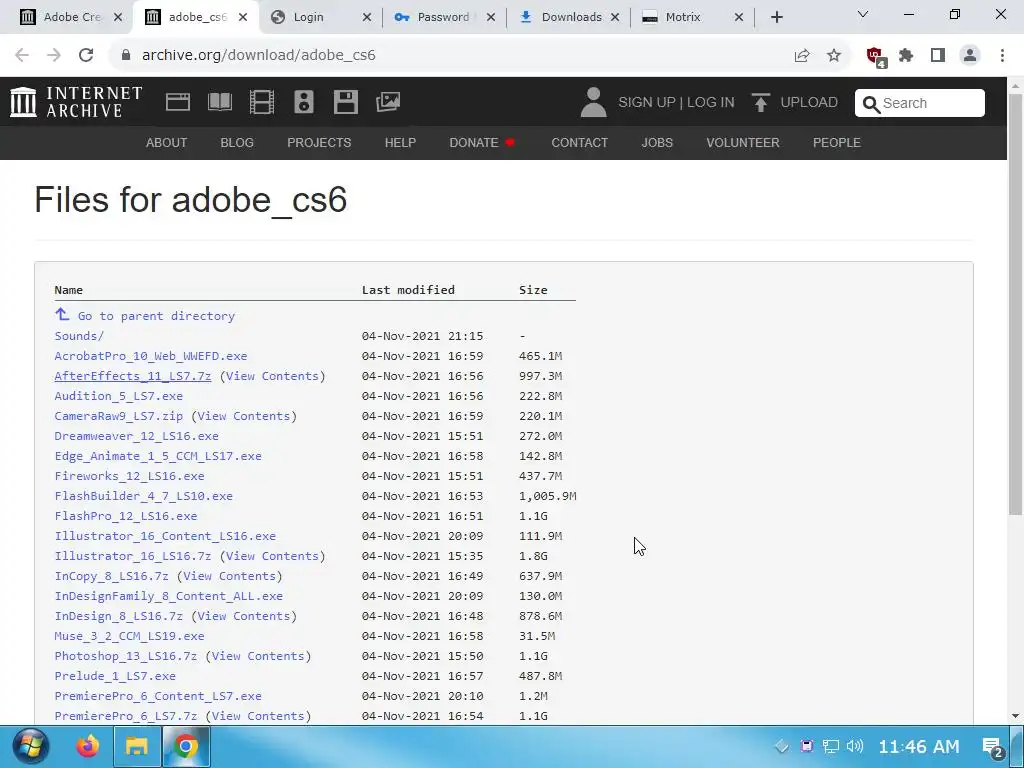Click the search magnifier icon
Image resolution: width=1024 pixels, height=768 pixels.
coord(871,103)
